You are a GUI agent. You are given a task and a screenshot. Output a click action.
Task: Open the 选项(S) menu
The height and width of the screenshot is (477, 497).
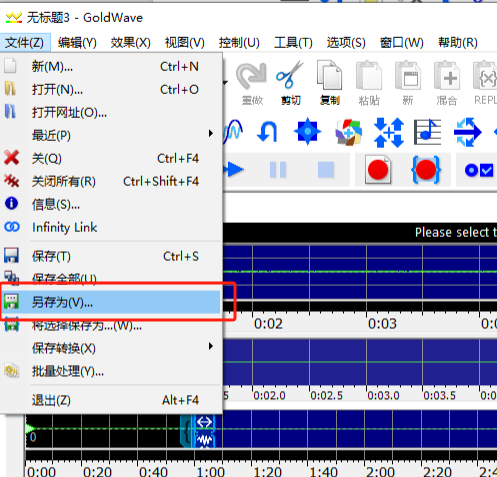(346, 43)
